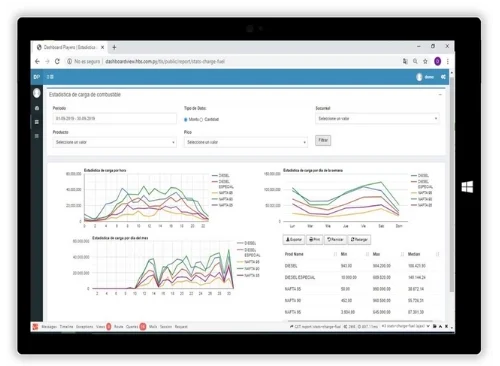Click the browser reload icon
Image resolution: width=500 pixels, height=366 pixels.
[x=57, y=61]
